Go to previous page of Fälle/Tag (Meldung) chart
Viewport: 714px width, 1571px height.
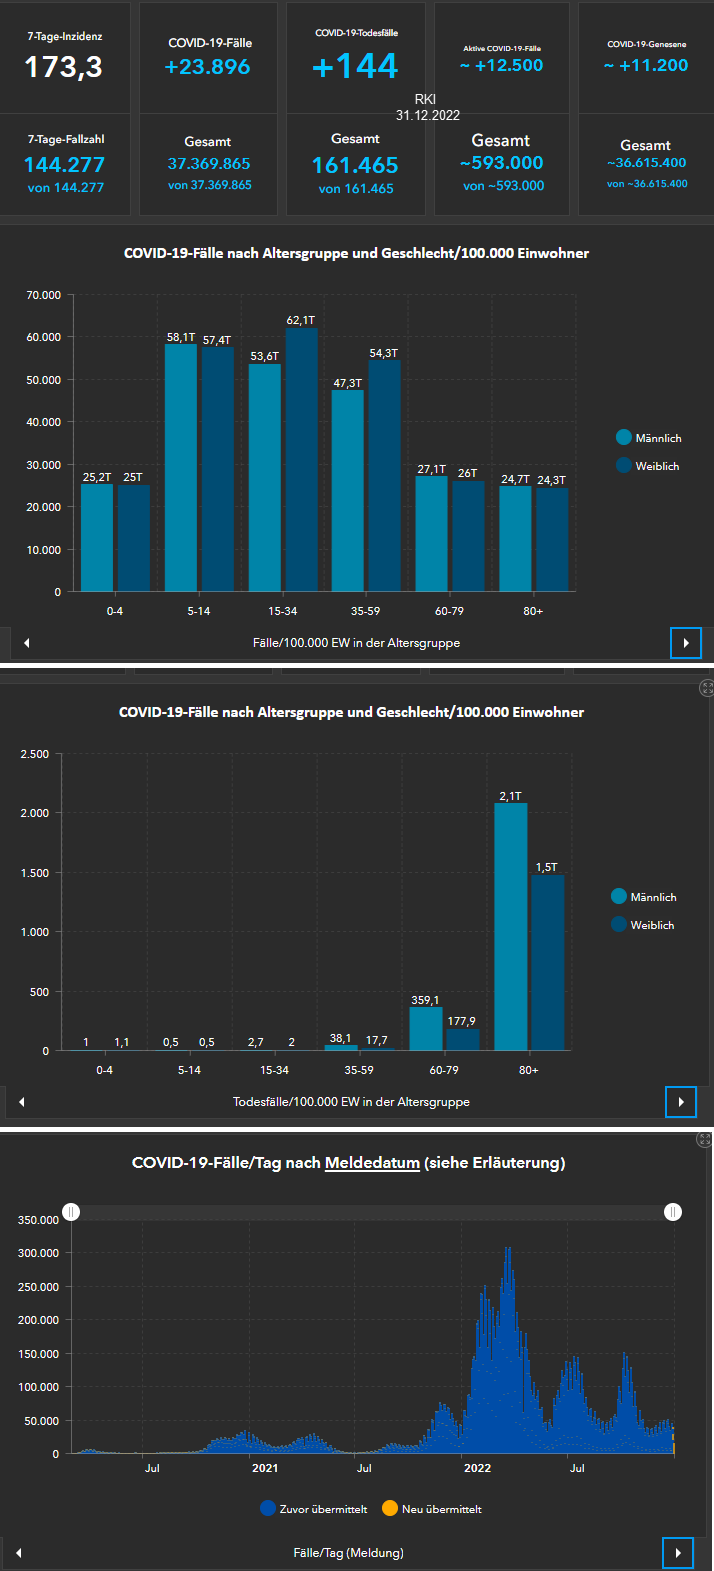point(19,1553)
